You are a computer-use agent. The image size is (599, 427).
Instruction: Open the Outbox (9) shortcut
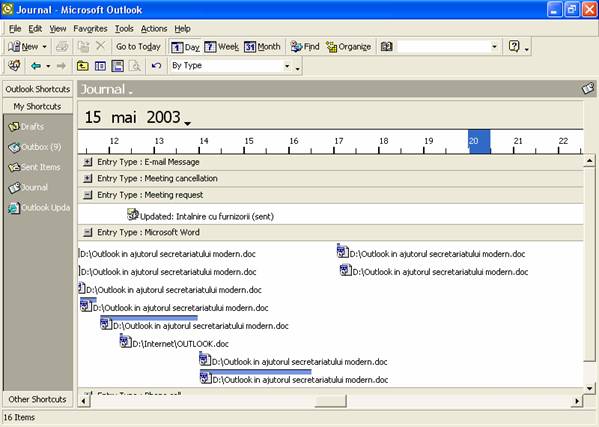click(35, 147)
